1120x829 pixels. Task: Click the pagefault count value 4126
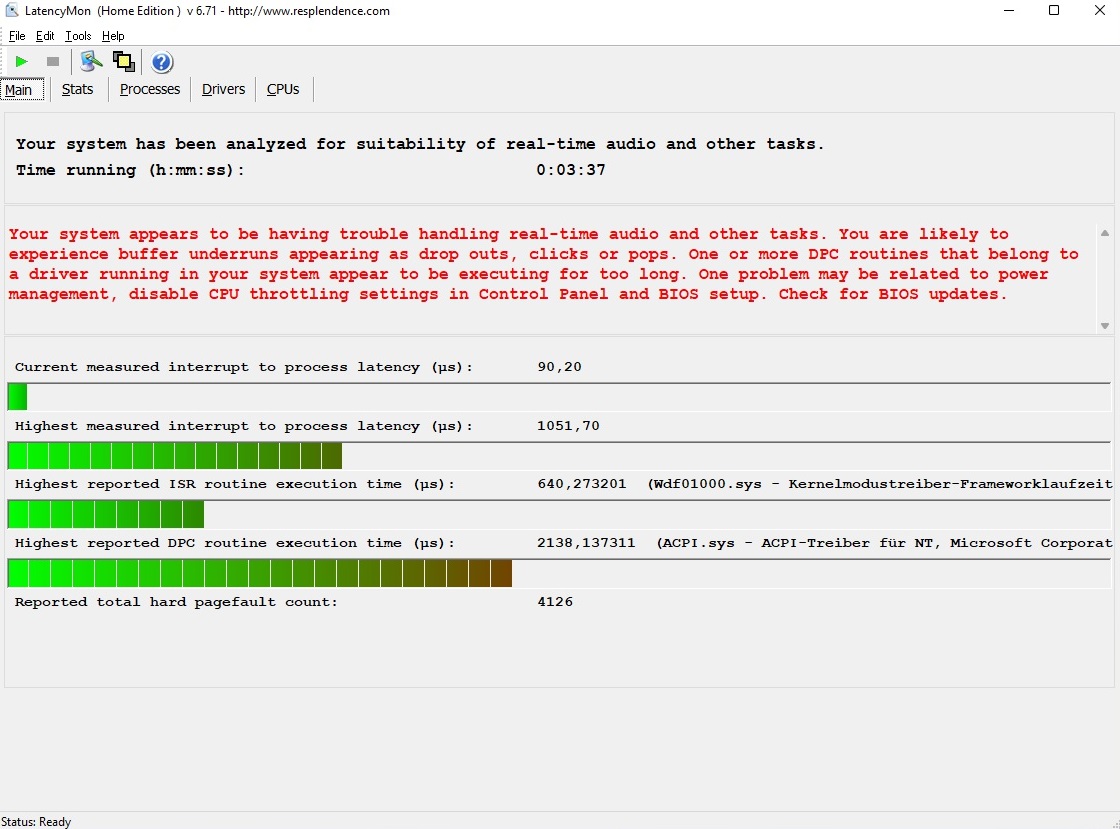pos(555,602)
